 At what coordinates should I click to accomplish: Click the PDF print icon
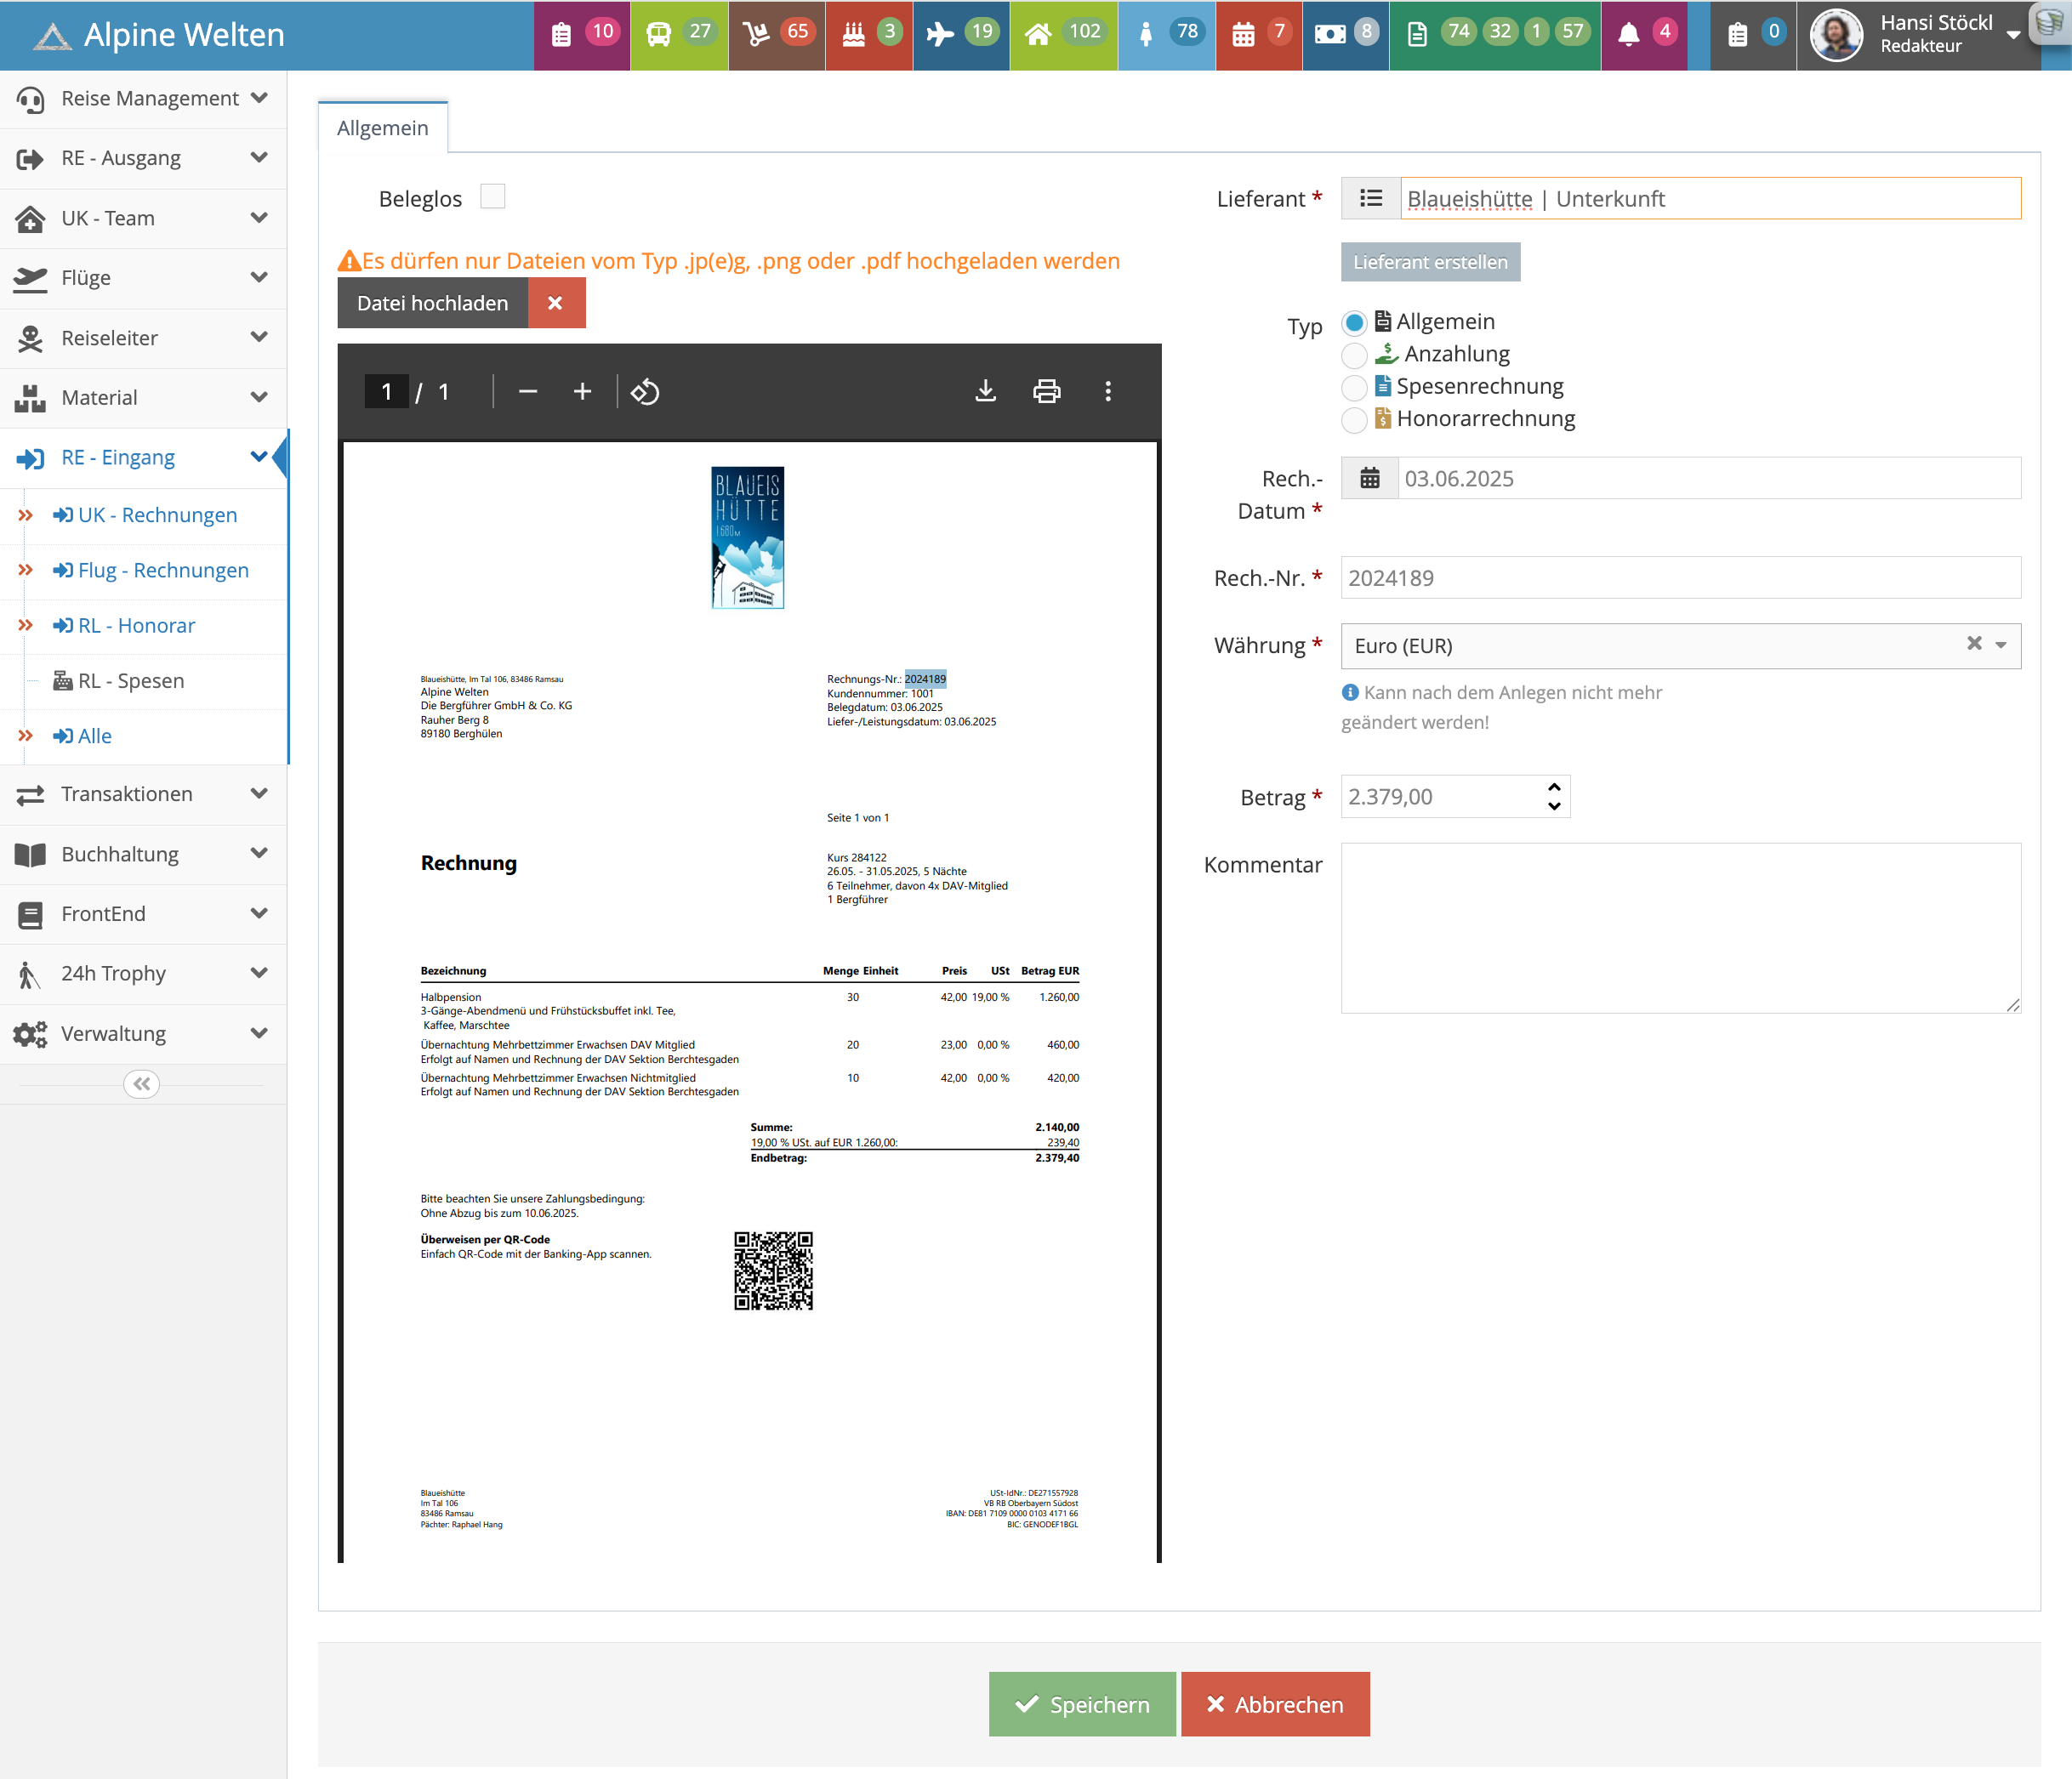(1046, 391)
